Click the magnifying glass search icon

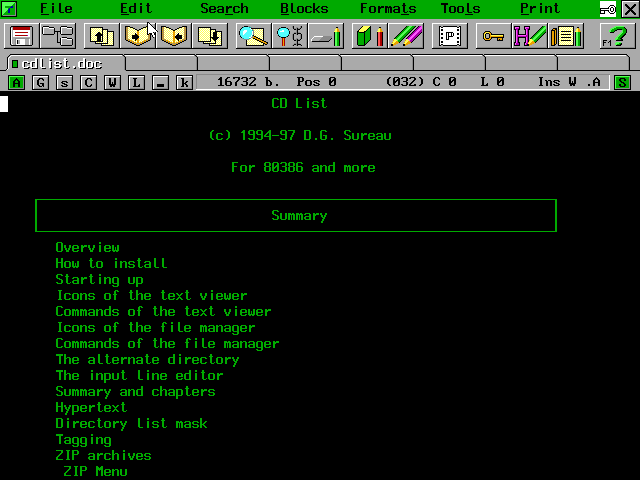click(x=252, y=37)
